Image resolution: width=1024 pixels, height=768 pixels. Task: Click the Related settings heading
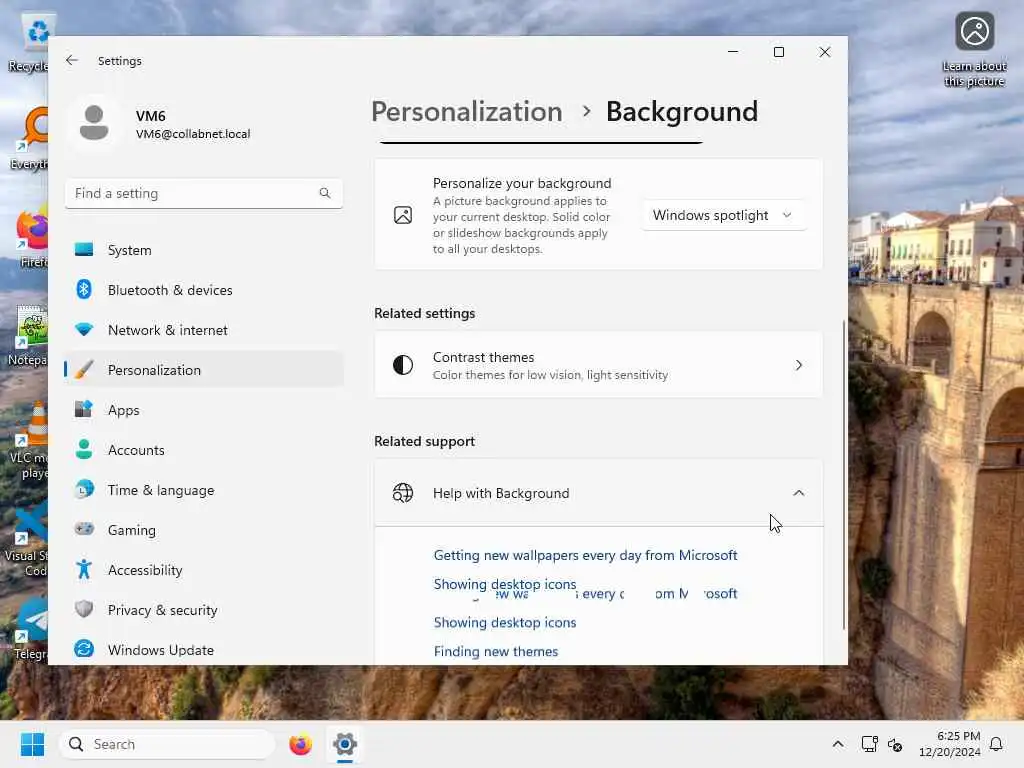click(424, 313)
